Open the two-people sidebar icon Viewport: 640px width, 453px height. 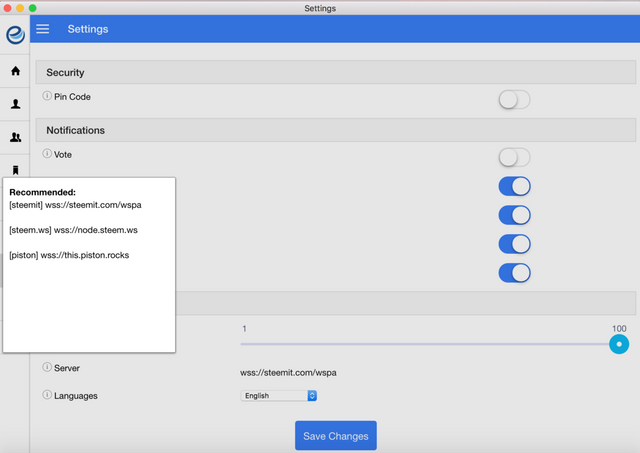tap(16, 137)
